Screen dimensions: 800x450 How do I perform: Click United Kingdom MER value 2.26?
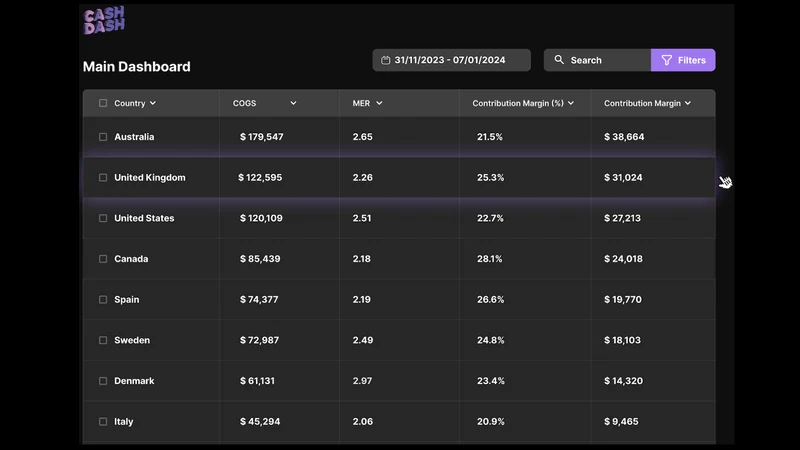click(x=363, y=178)
